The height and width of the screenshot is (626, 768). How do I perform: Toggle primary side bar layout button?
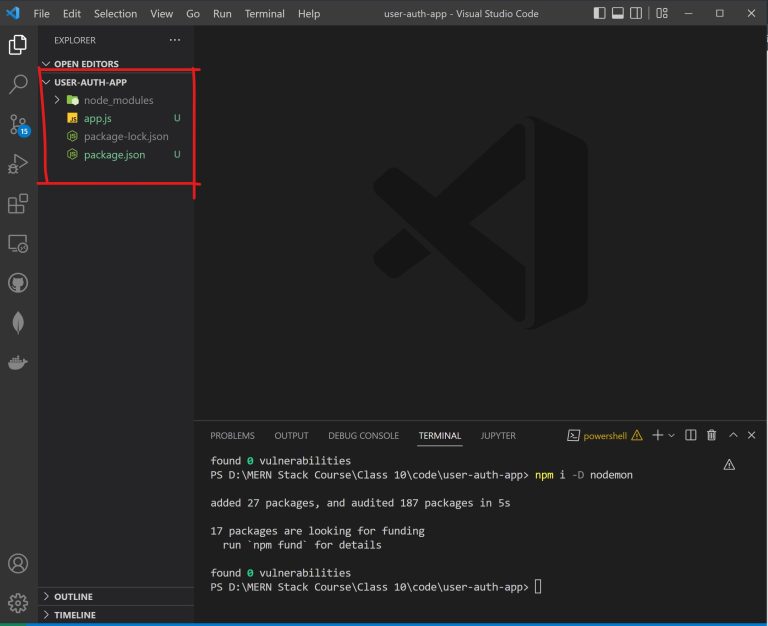[600, 13]
